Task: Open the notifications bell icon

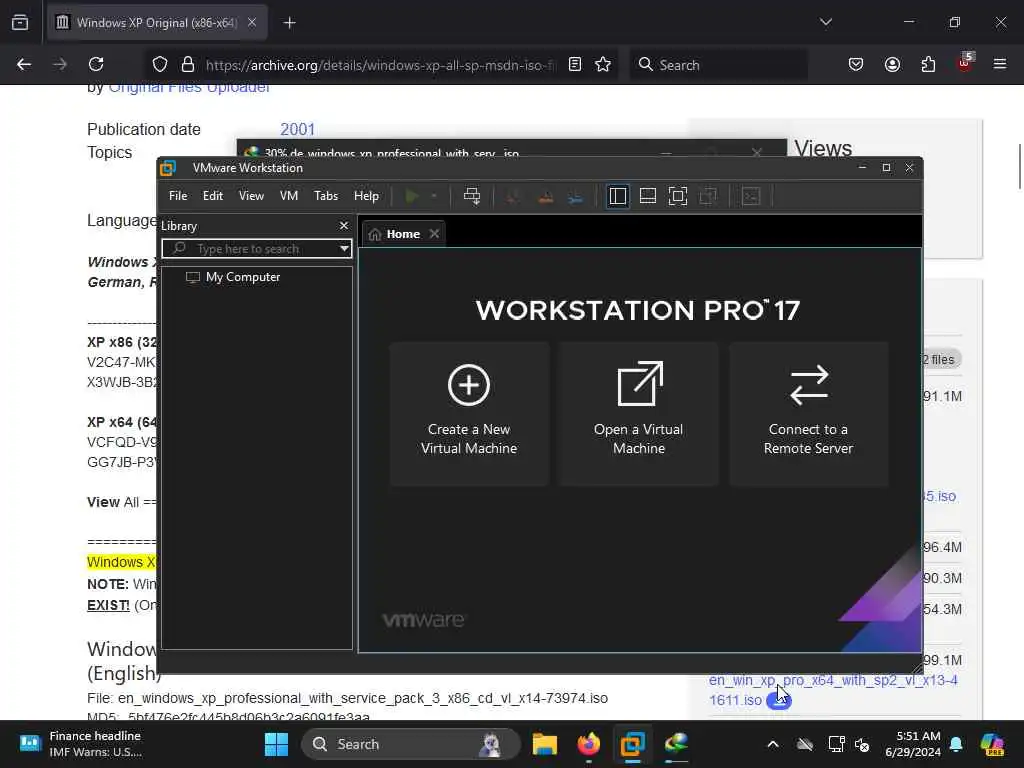Action: (x=956, y=744)
